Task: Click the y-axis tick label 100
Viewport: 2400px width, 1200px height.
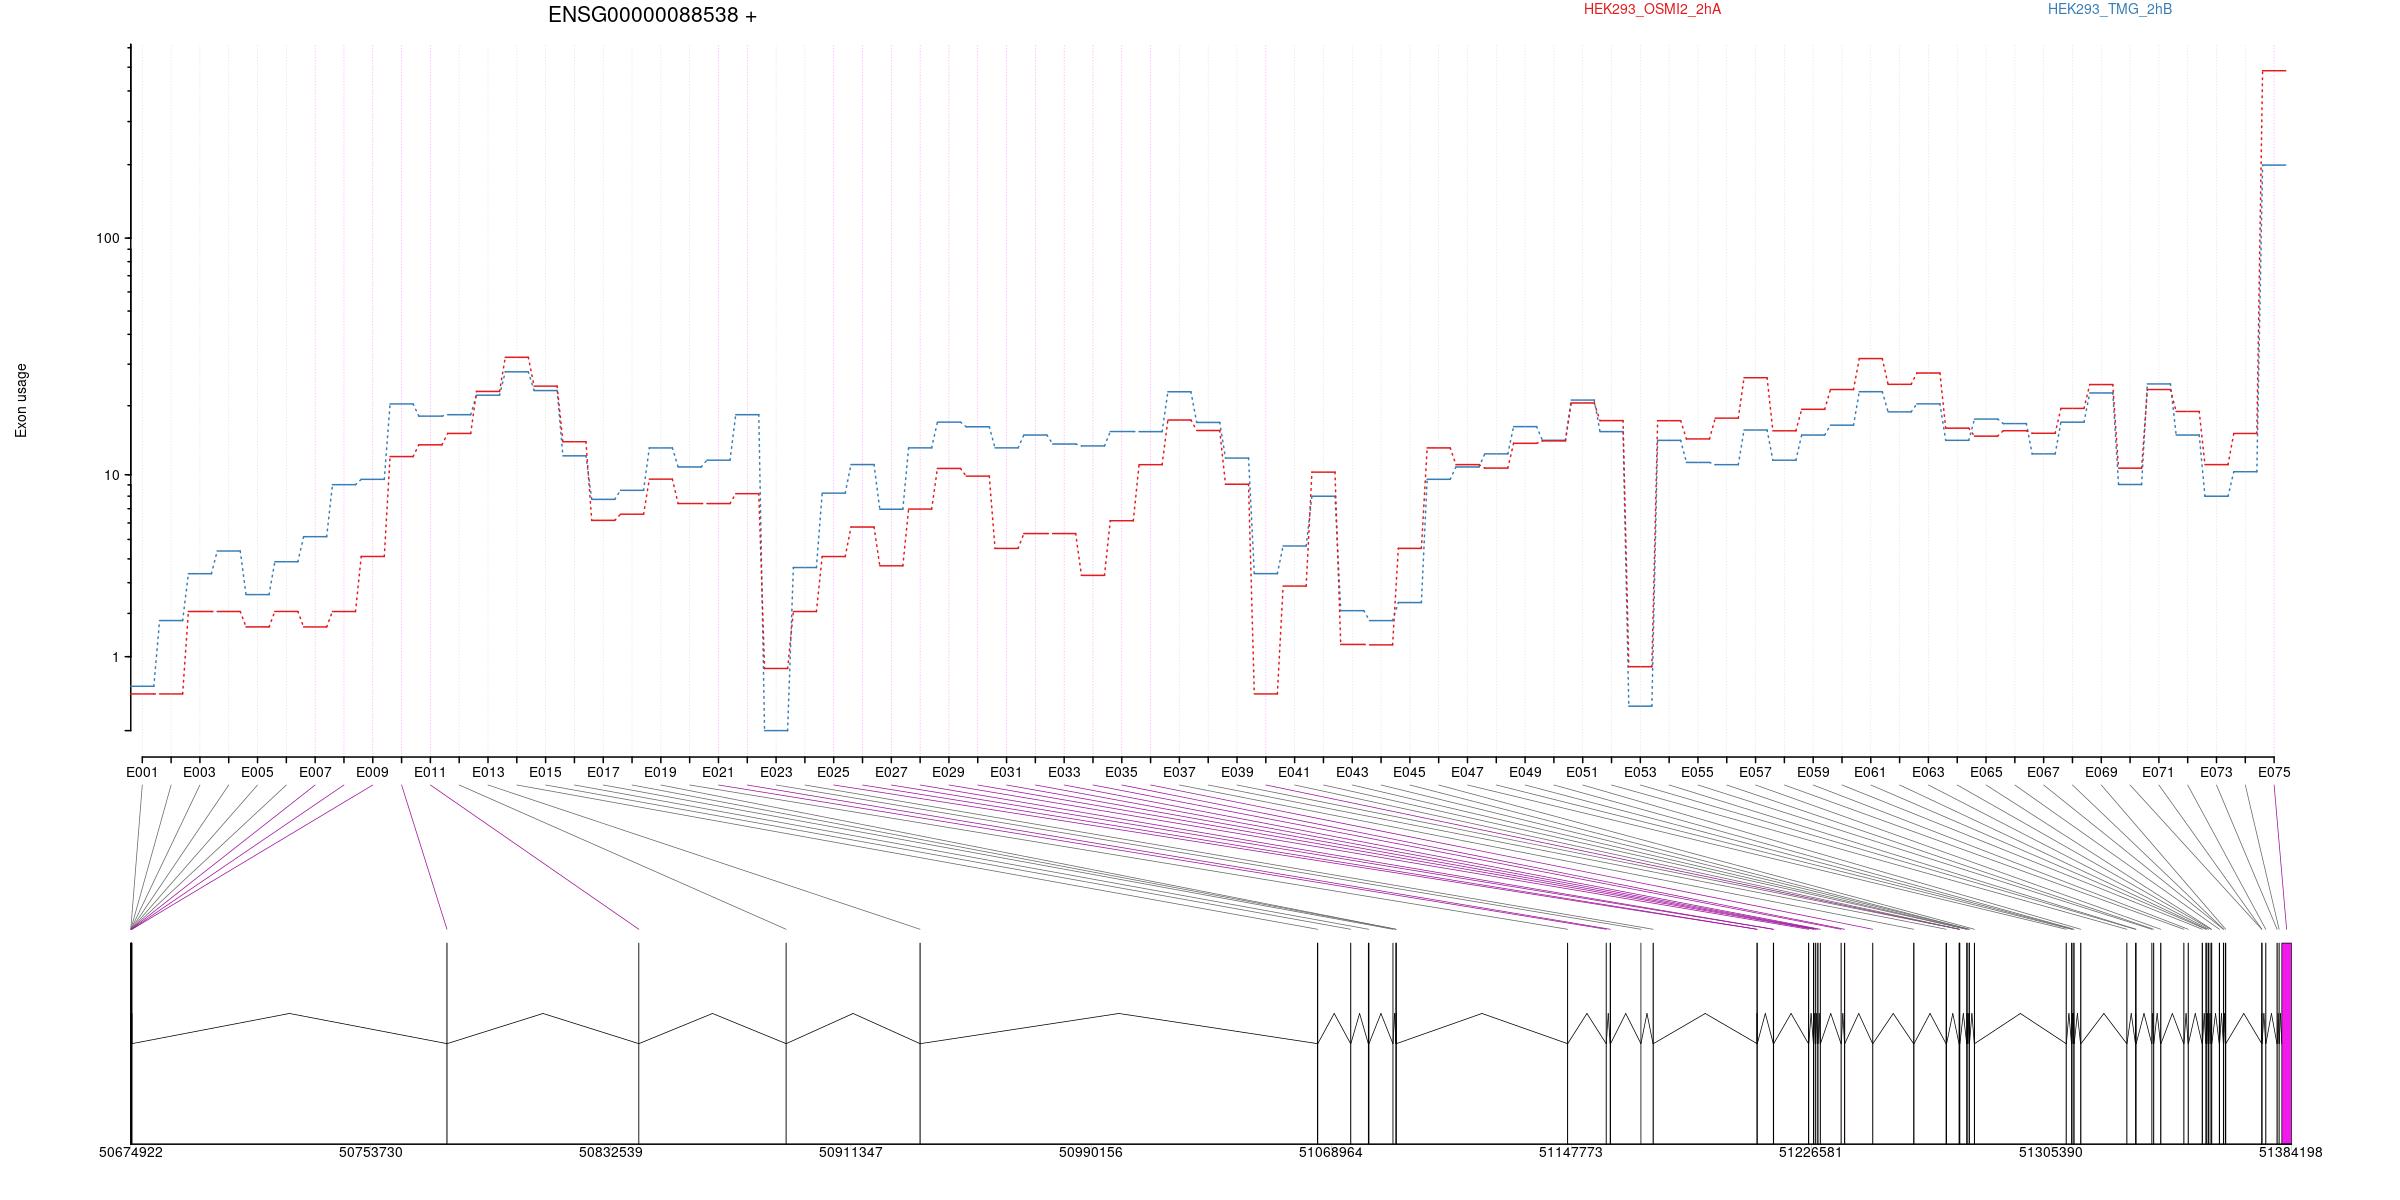Action: pyautogui.click(x=107, y=238)
